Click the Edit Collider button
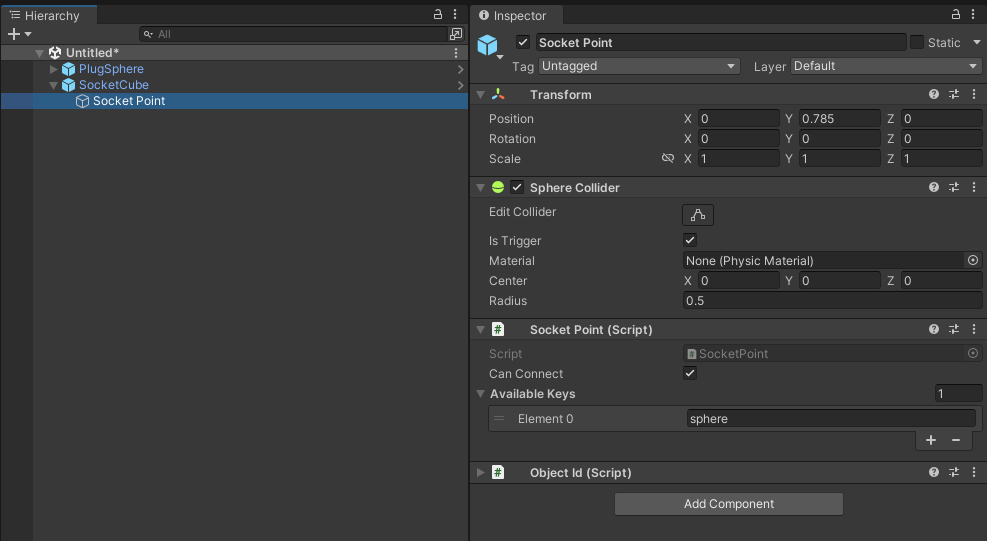987x541 pixels. [x=697, y=215]
